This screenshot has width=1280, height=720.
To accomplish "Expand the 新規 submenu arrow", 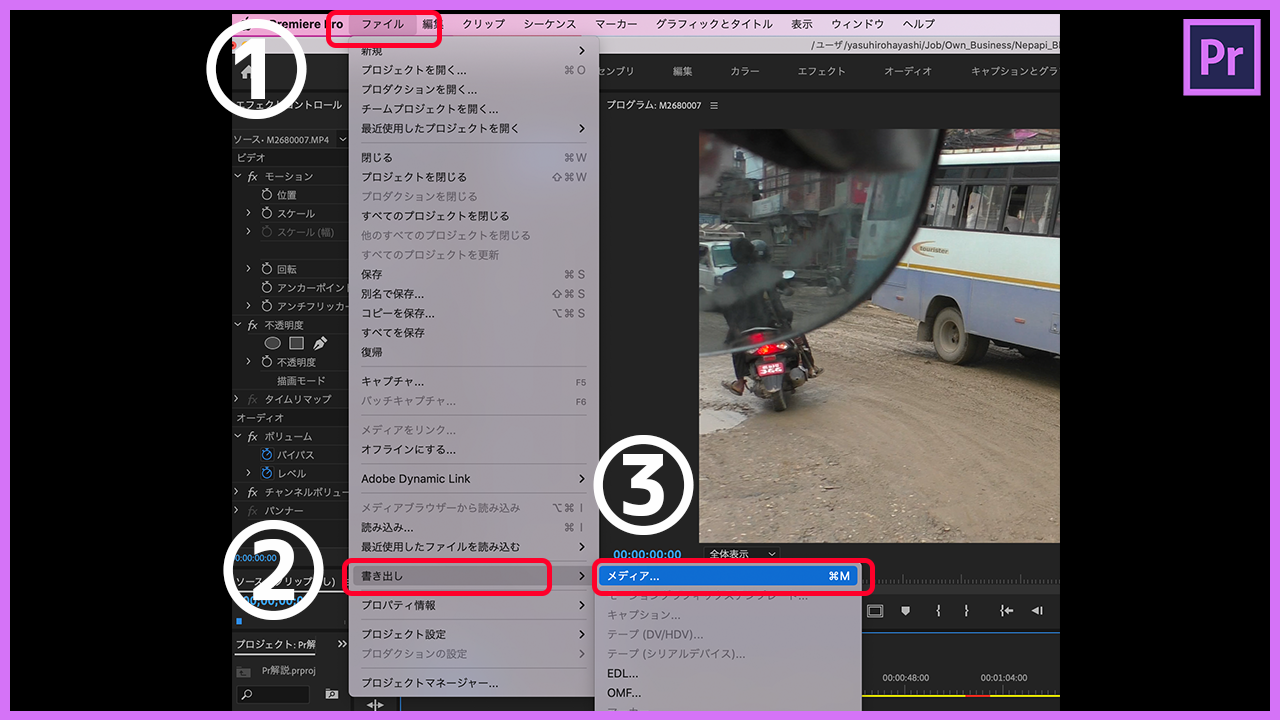I will [582, 51].
